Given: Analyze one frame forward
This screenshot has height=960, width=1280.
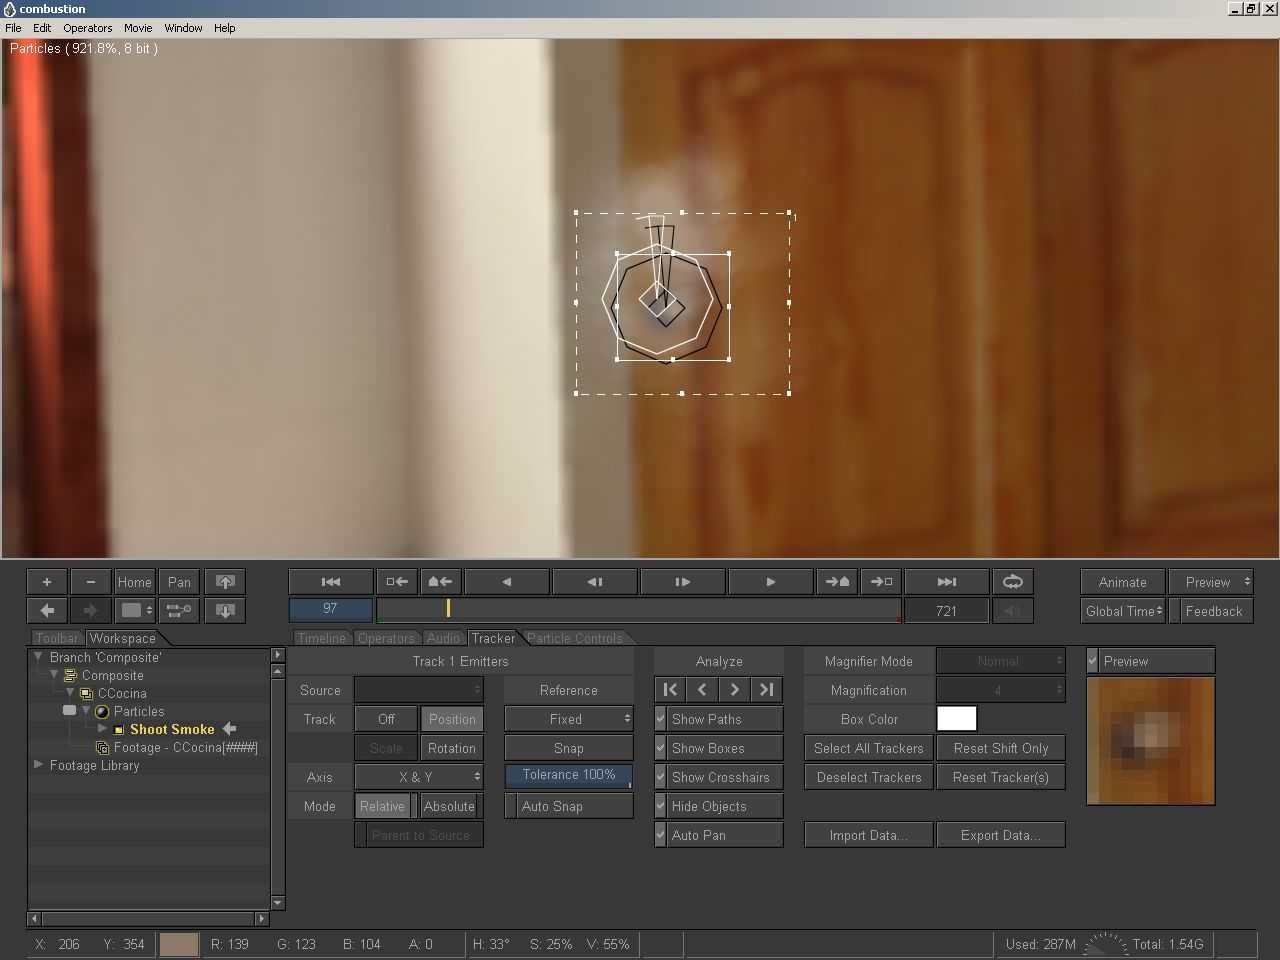Looking at the screenshot, I should pos(735,689).
